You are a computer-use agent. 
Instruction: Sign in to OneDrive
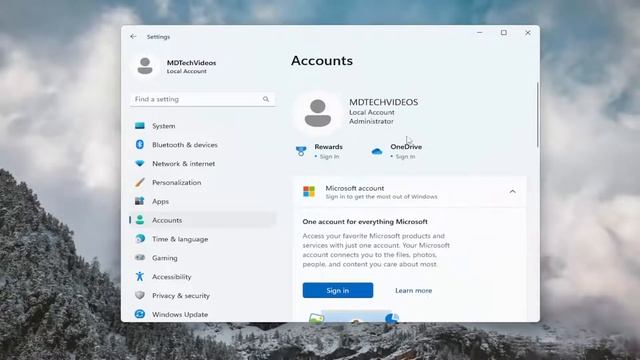point(405,156)
